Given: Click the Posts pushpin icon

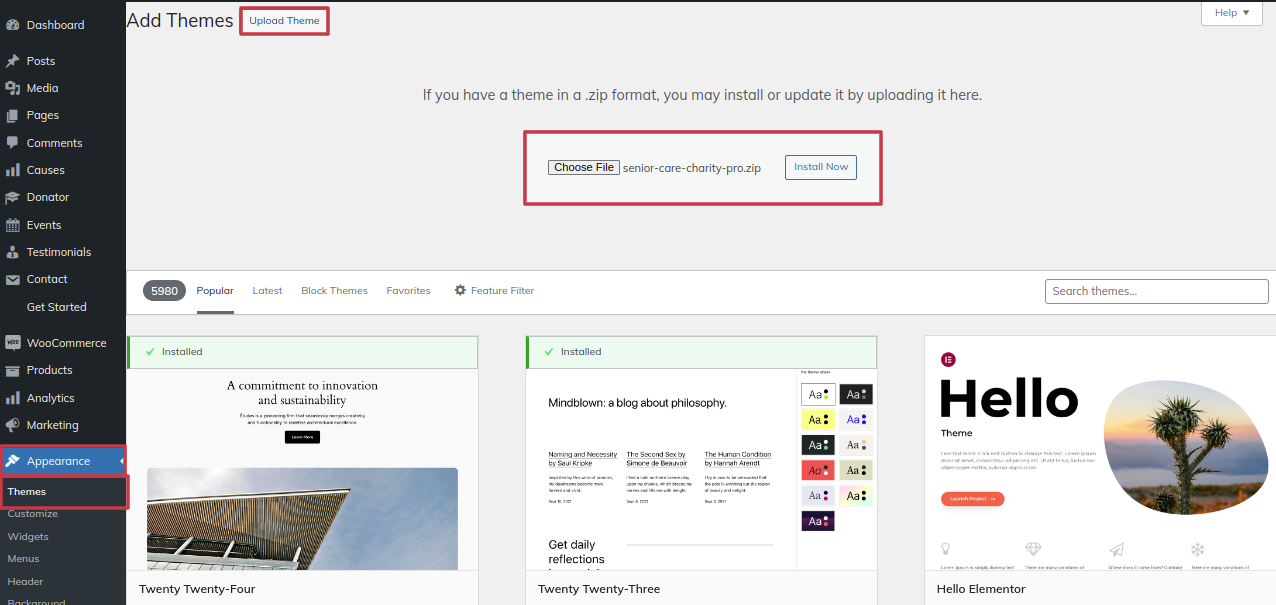Looking at the screenshot, I should (x=13, y=61).
